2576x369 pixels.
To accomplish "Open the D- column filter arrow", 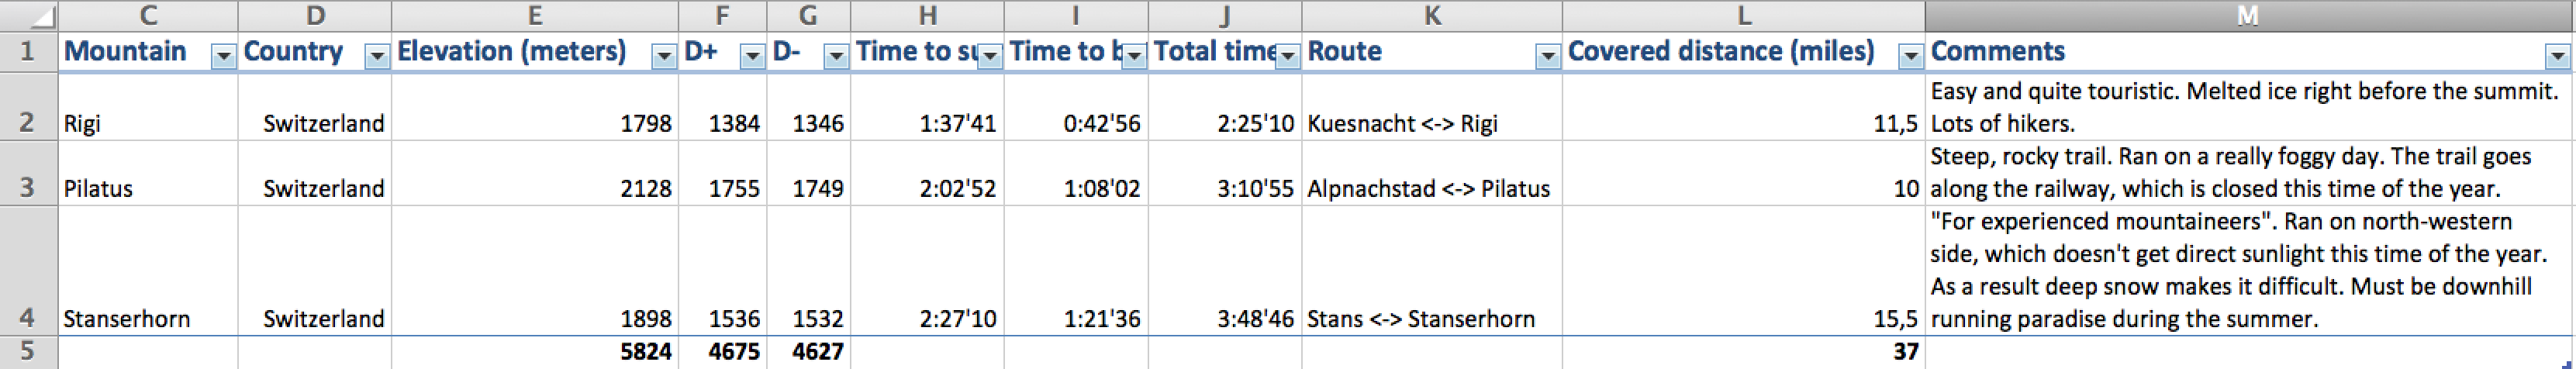I will click(x=835, y=56).
